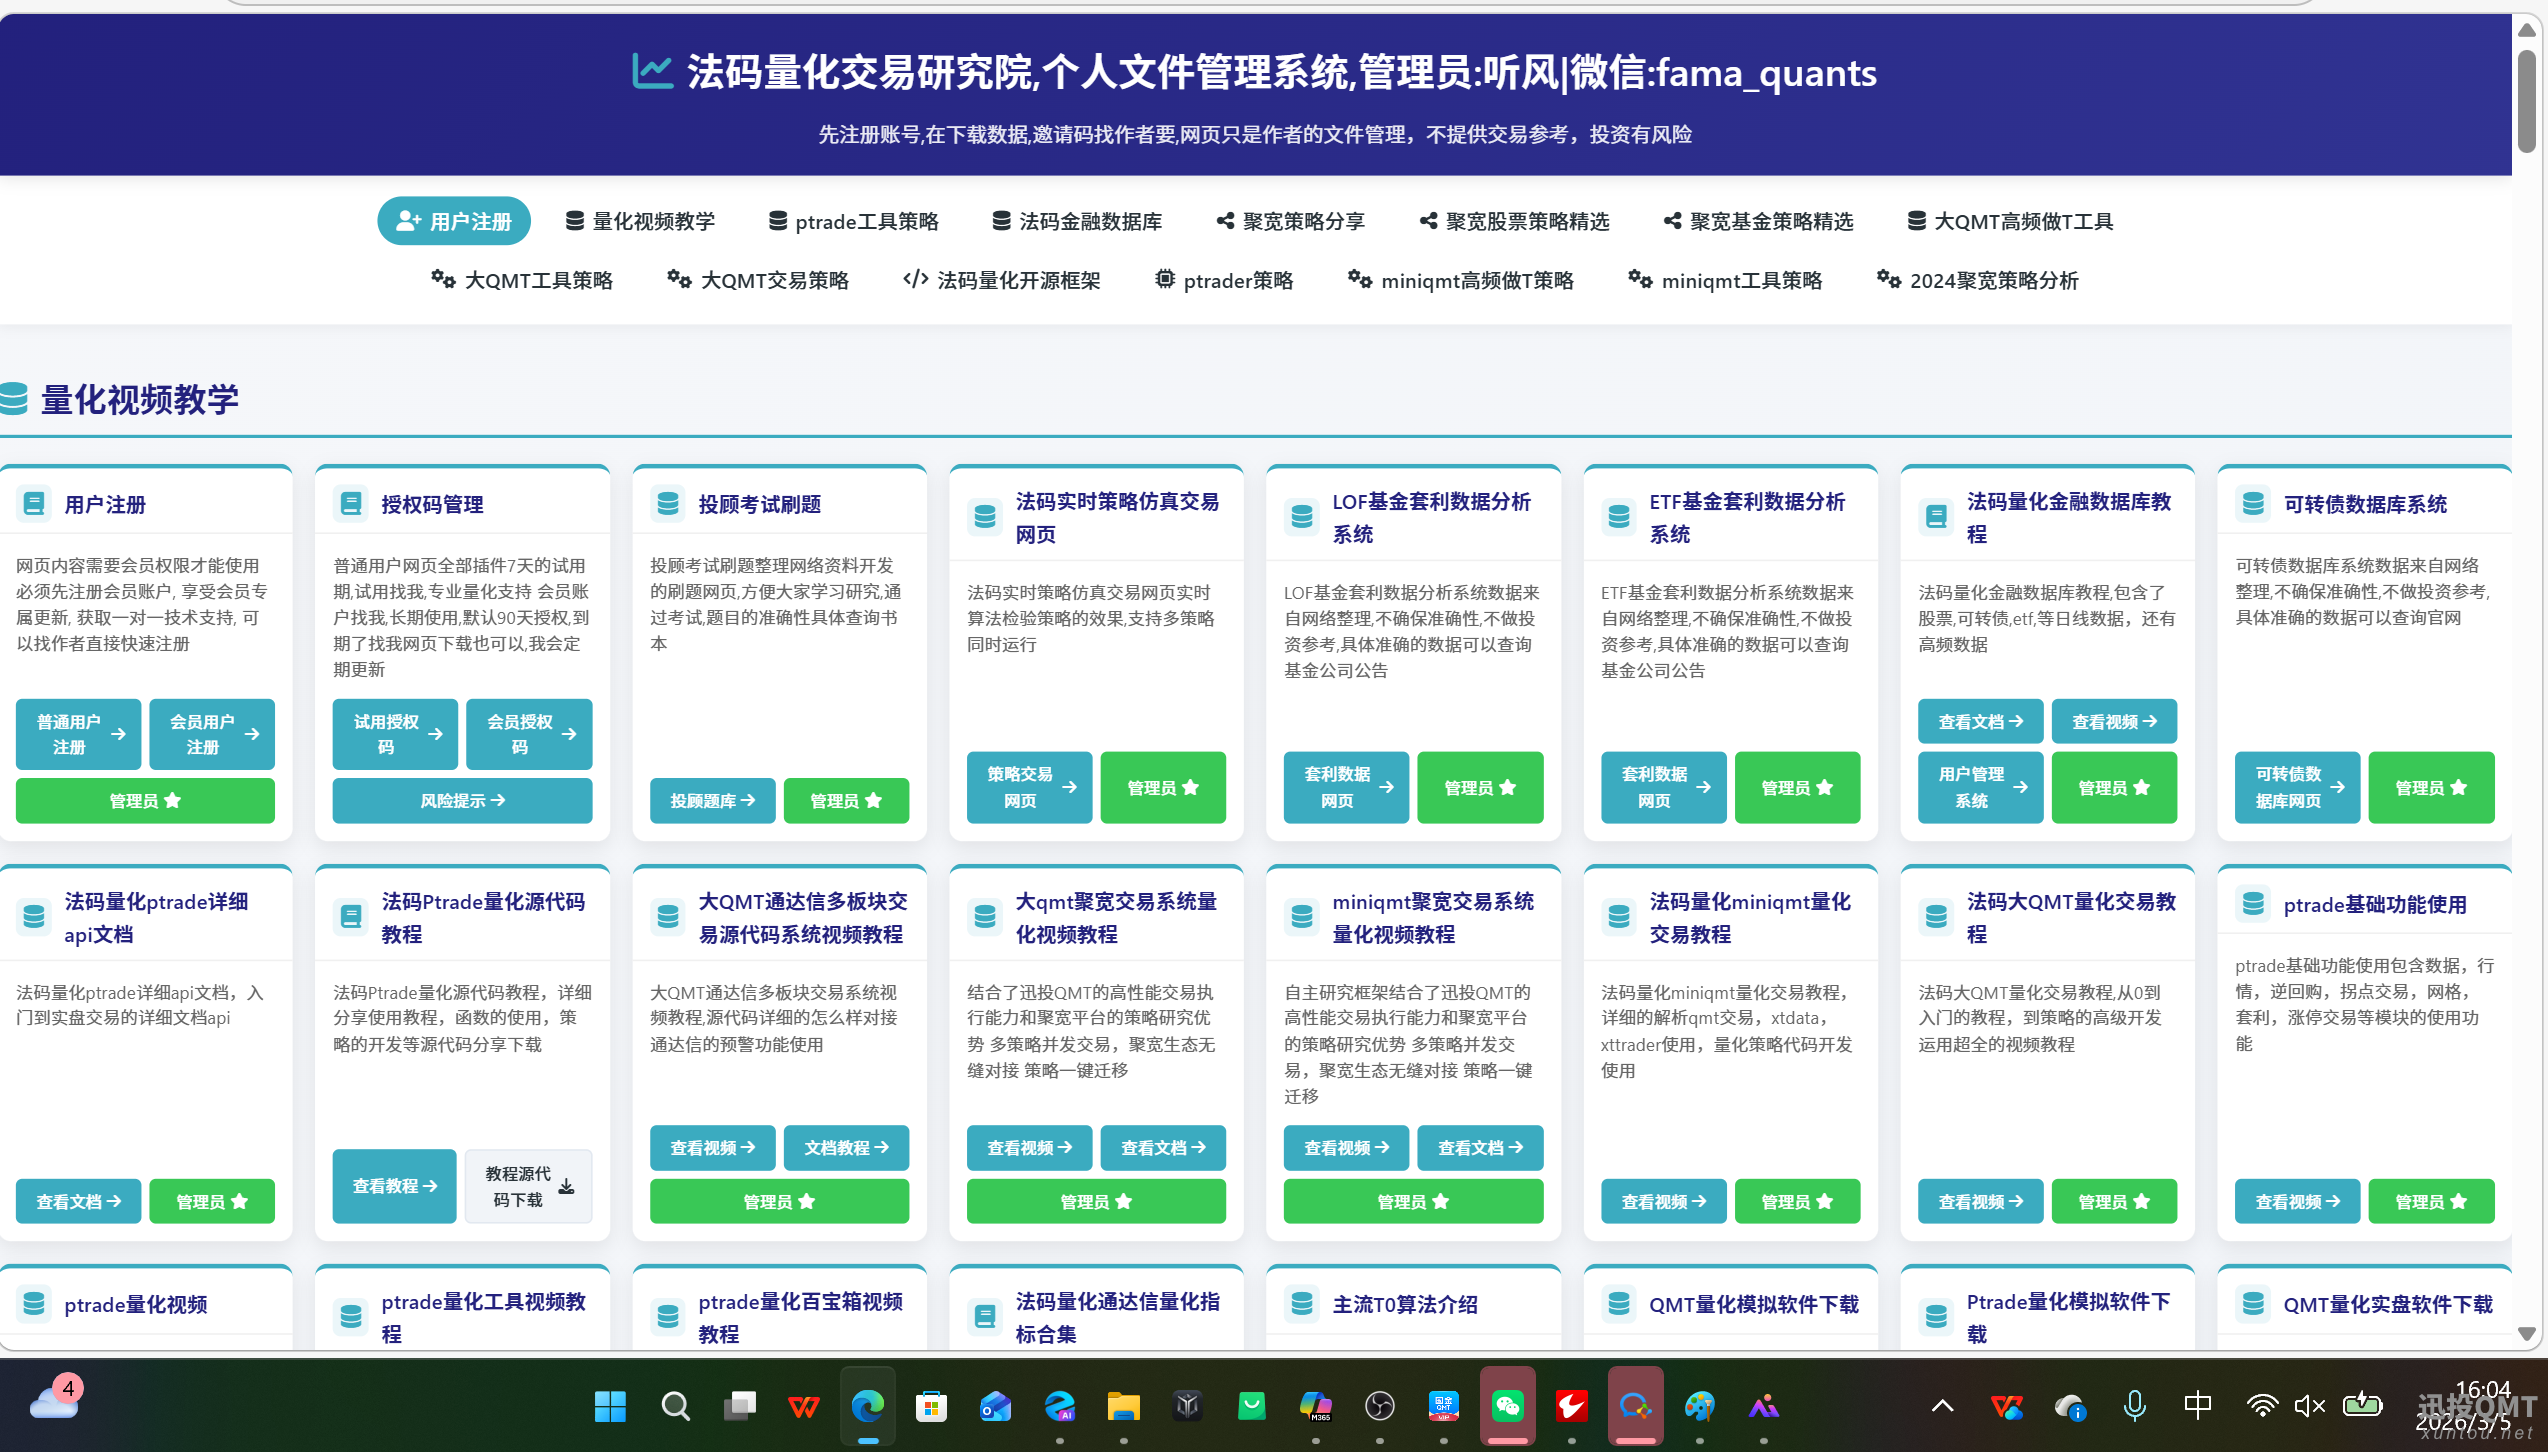Click scrollbar down arrow

click(2526, 1334)
